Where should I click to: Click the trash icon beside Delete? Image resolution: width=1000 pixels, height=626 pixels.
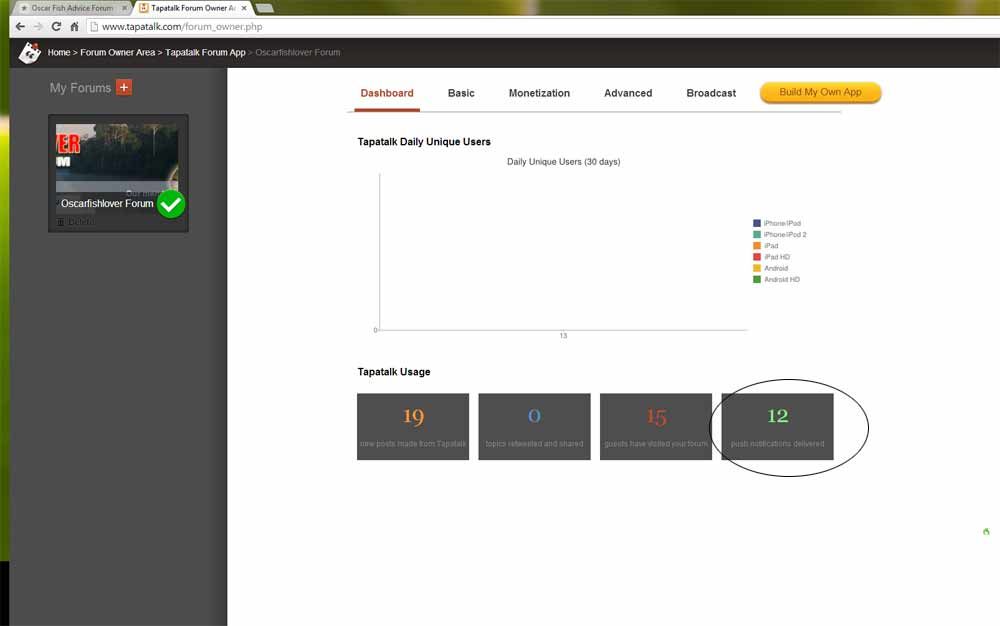(61, 222)
